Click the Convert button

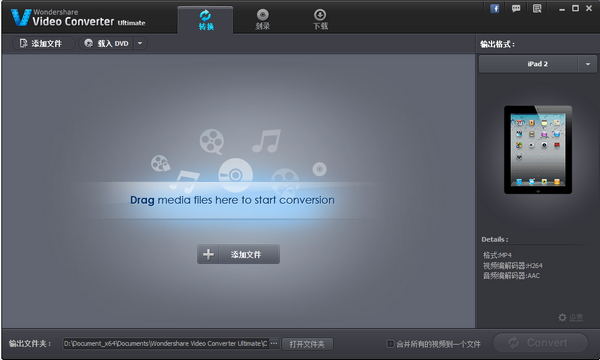[540, 342]
